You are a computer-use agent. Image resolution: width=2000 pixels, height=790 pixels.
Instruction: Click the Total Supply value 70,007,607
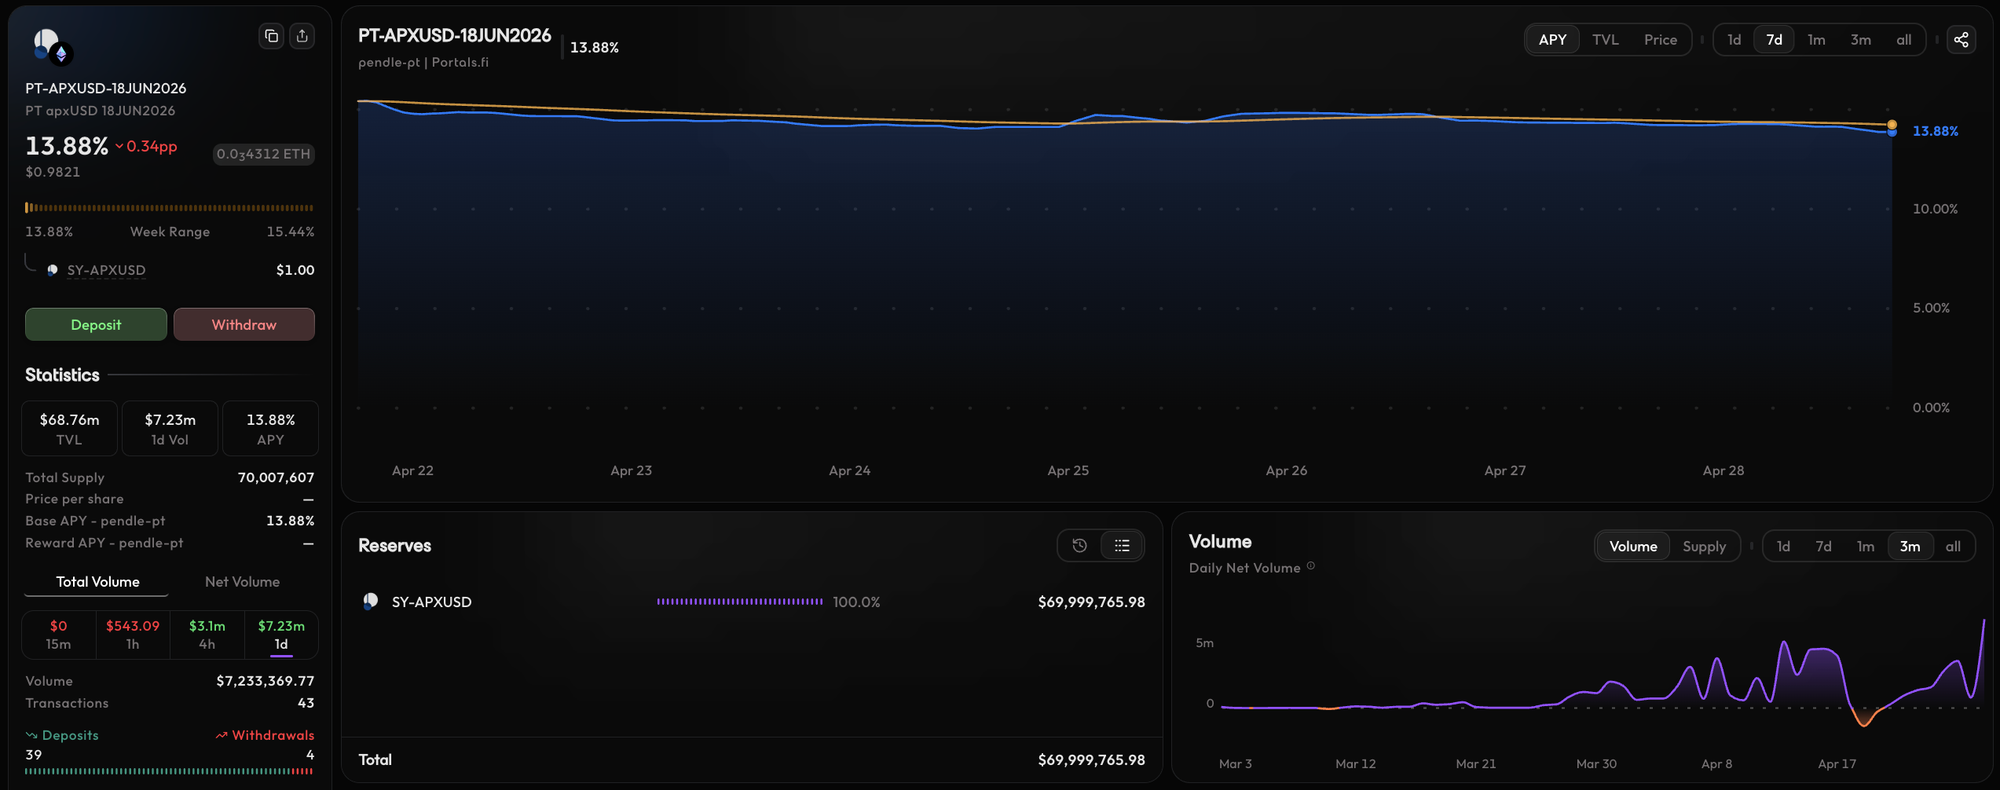(276, 478)
